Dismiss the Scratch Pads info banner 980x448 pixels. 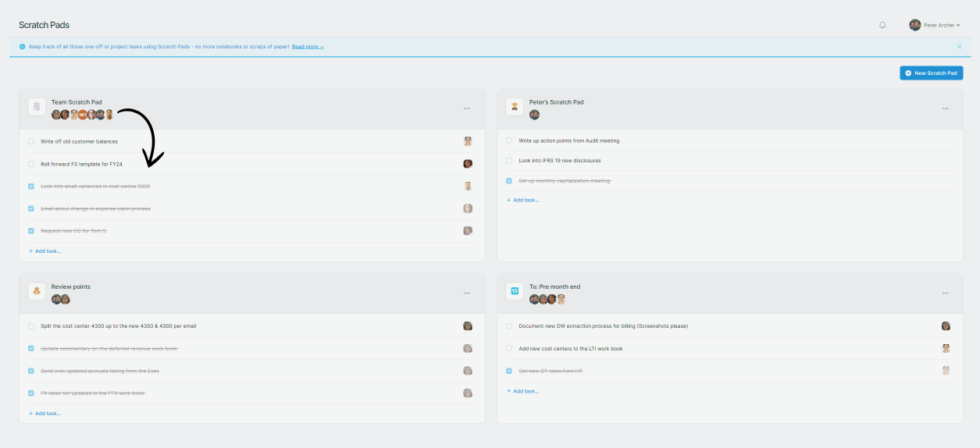(x=959, y=46)
